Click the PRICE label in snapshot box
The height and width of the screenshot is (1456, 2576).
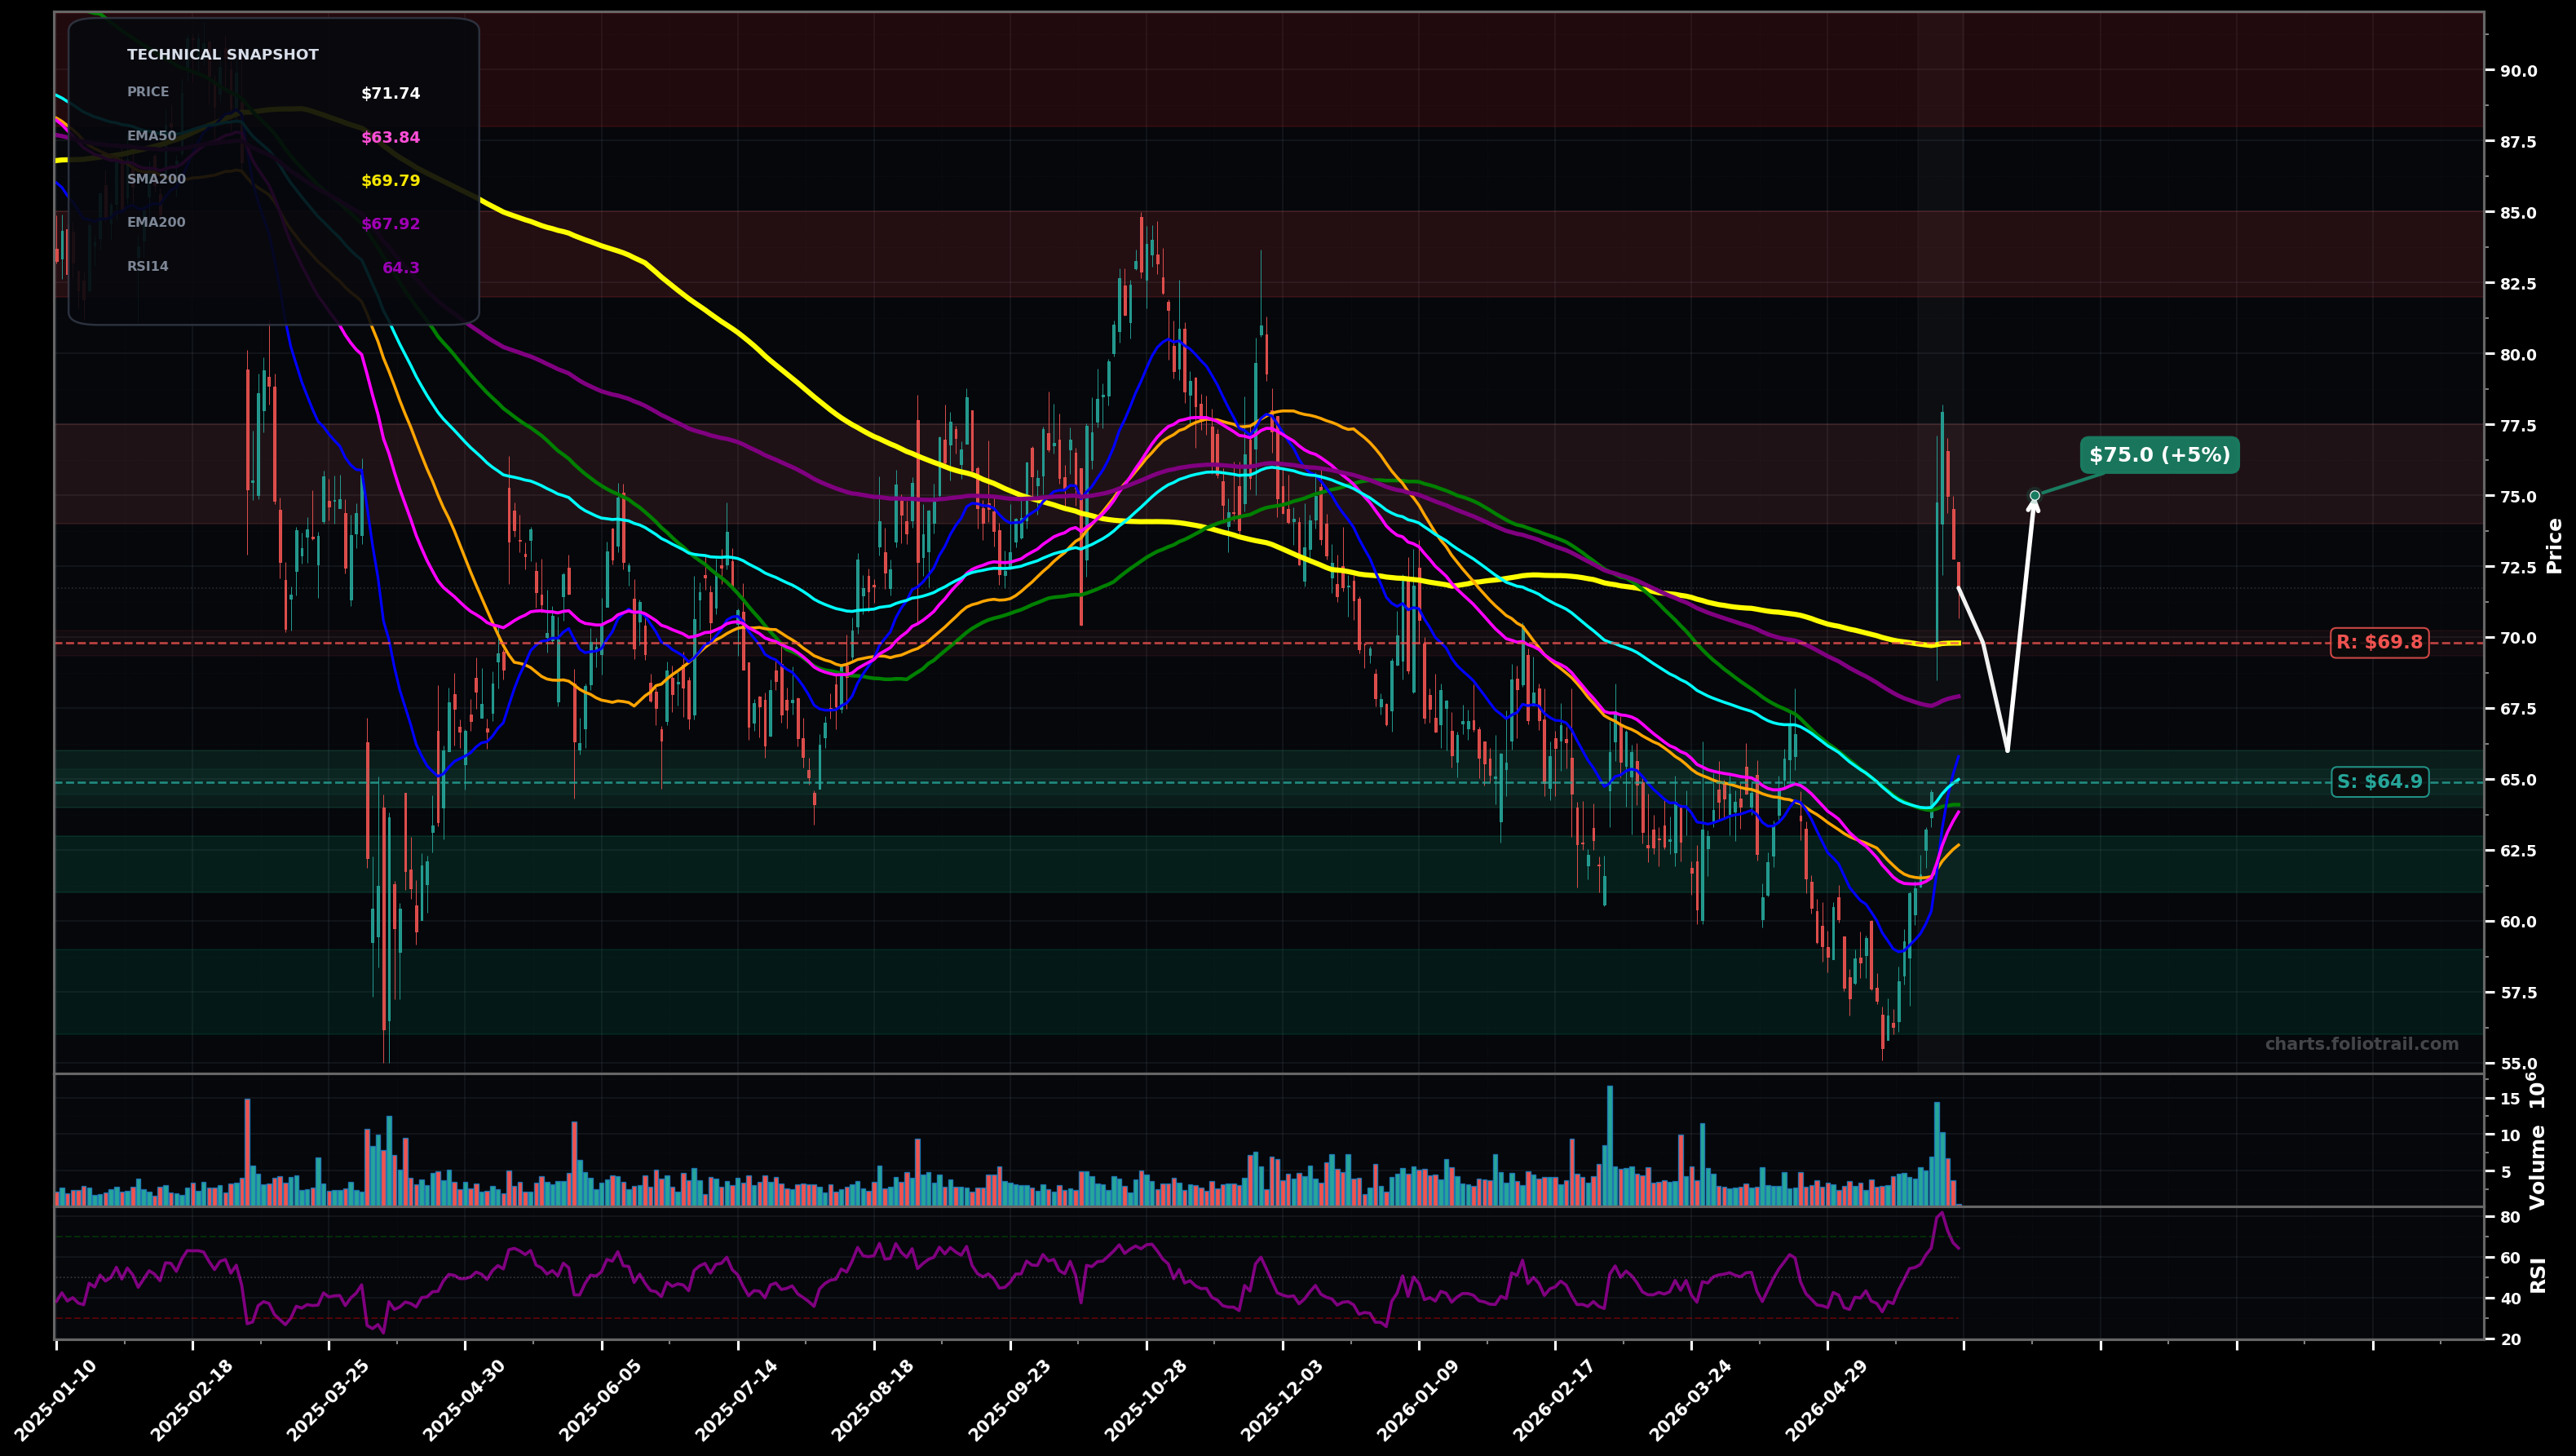148,92
